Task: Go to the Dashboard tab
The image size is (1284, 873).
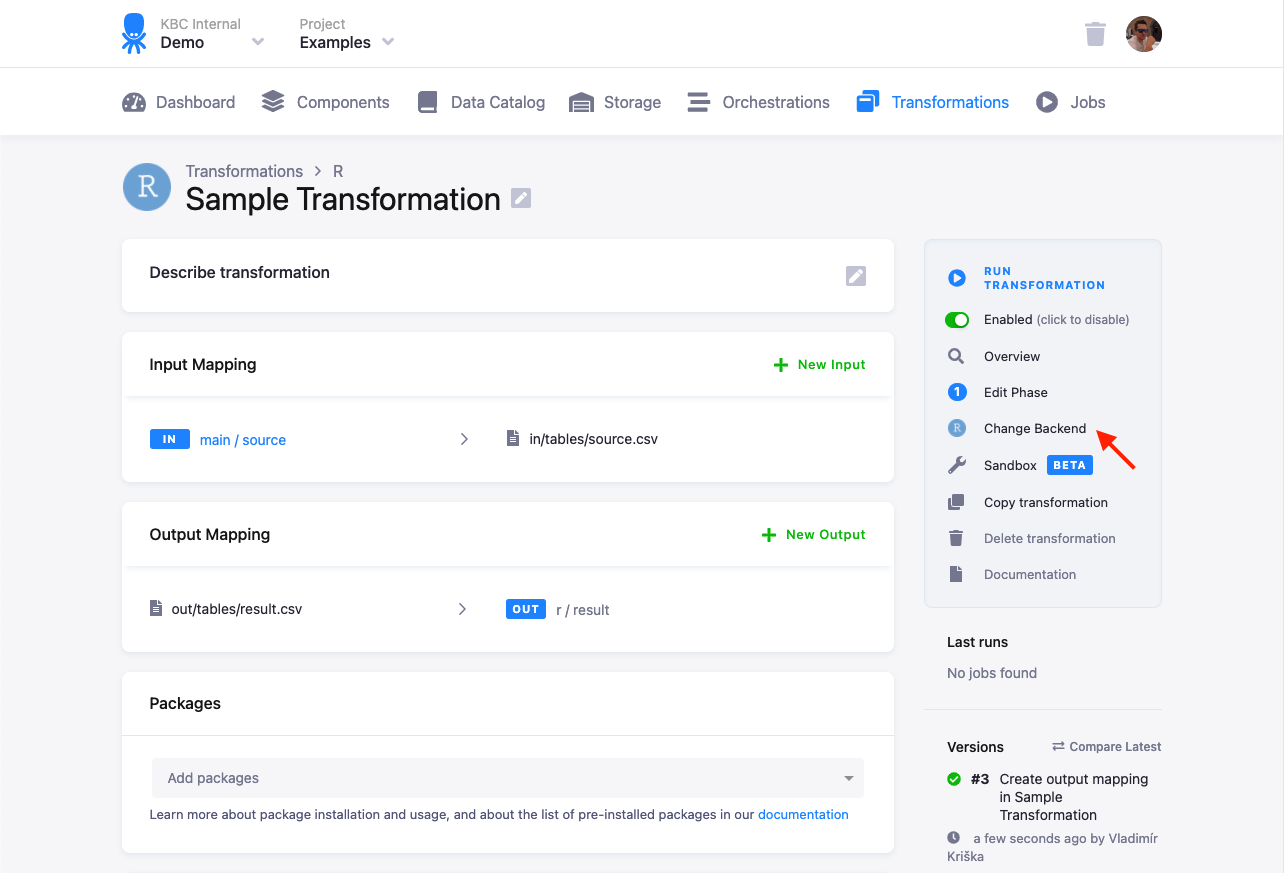Action: (x=178, y=102)
